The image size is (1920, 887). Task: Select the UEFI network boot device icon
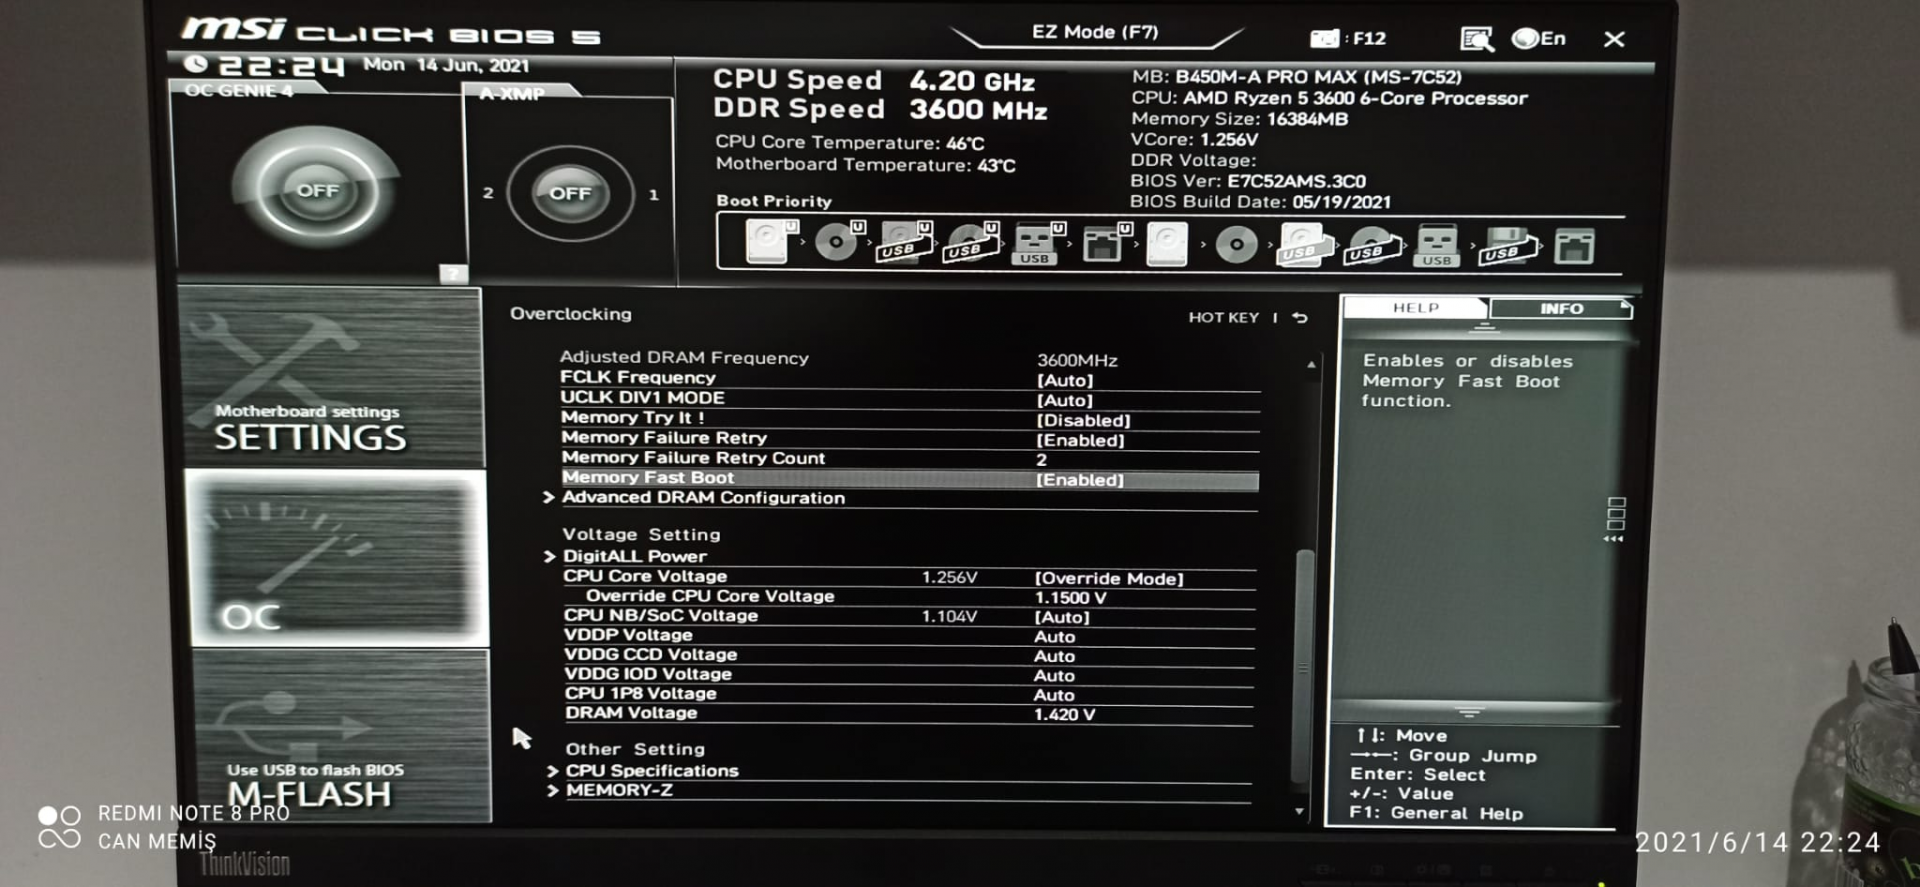pos(1106,243)
